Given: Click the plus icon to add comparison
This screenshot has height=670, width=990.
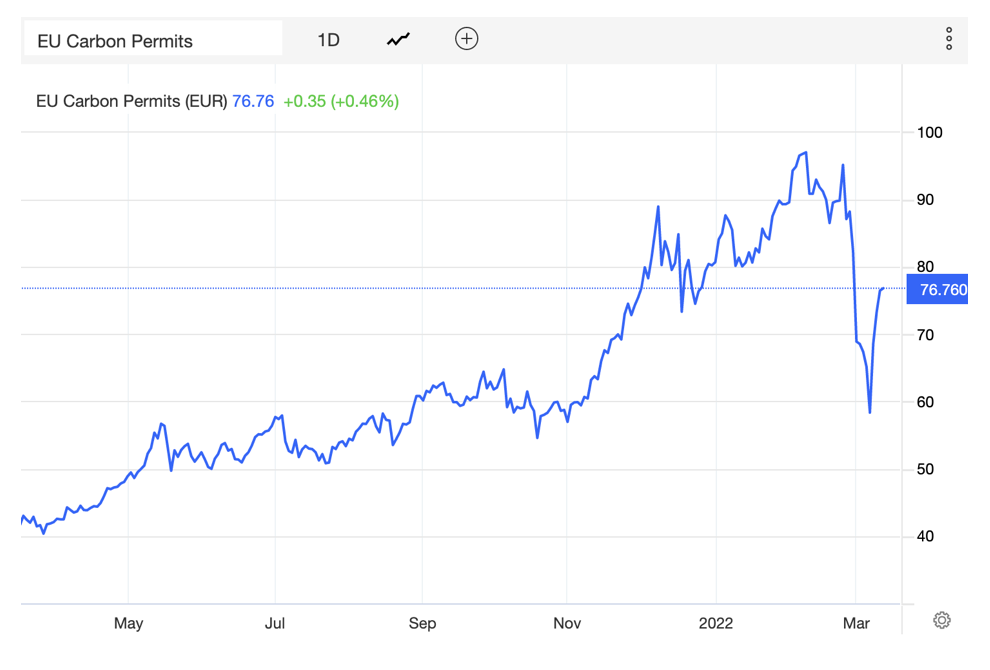Looking at the screenshot, I should 466,39.
